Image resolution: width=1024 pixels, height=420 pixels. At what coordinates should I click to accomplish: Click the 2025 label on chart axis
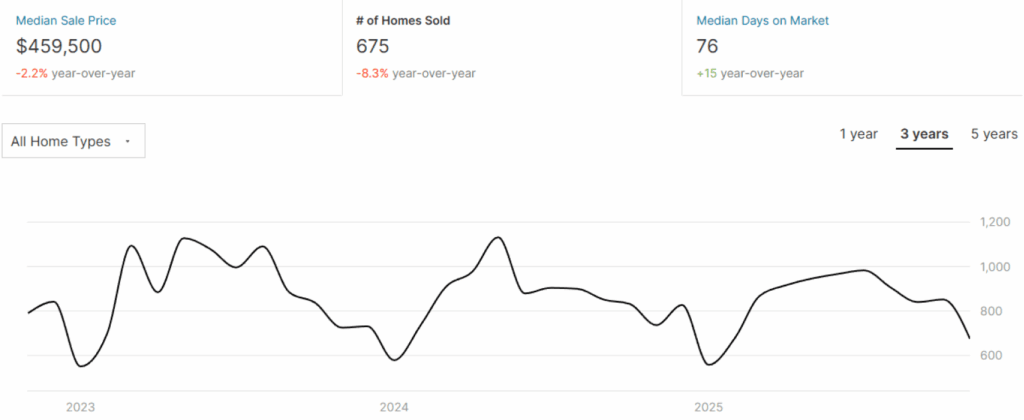708,407
